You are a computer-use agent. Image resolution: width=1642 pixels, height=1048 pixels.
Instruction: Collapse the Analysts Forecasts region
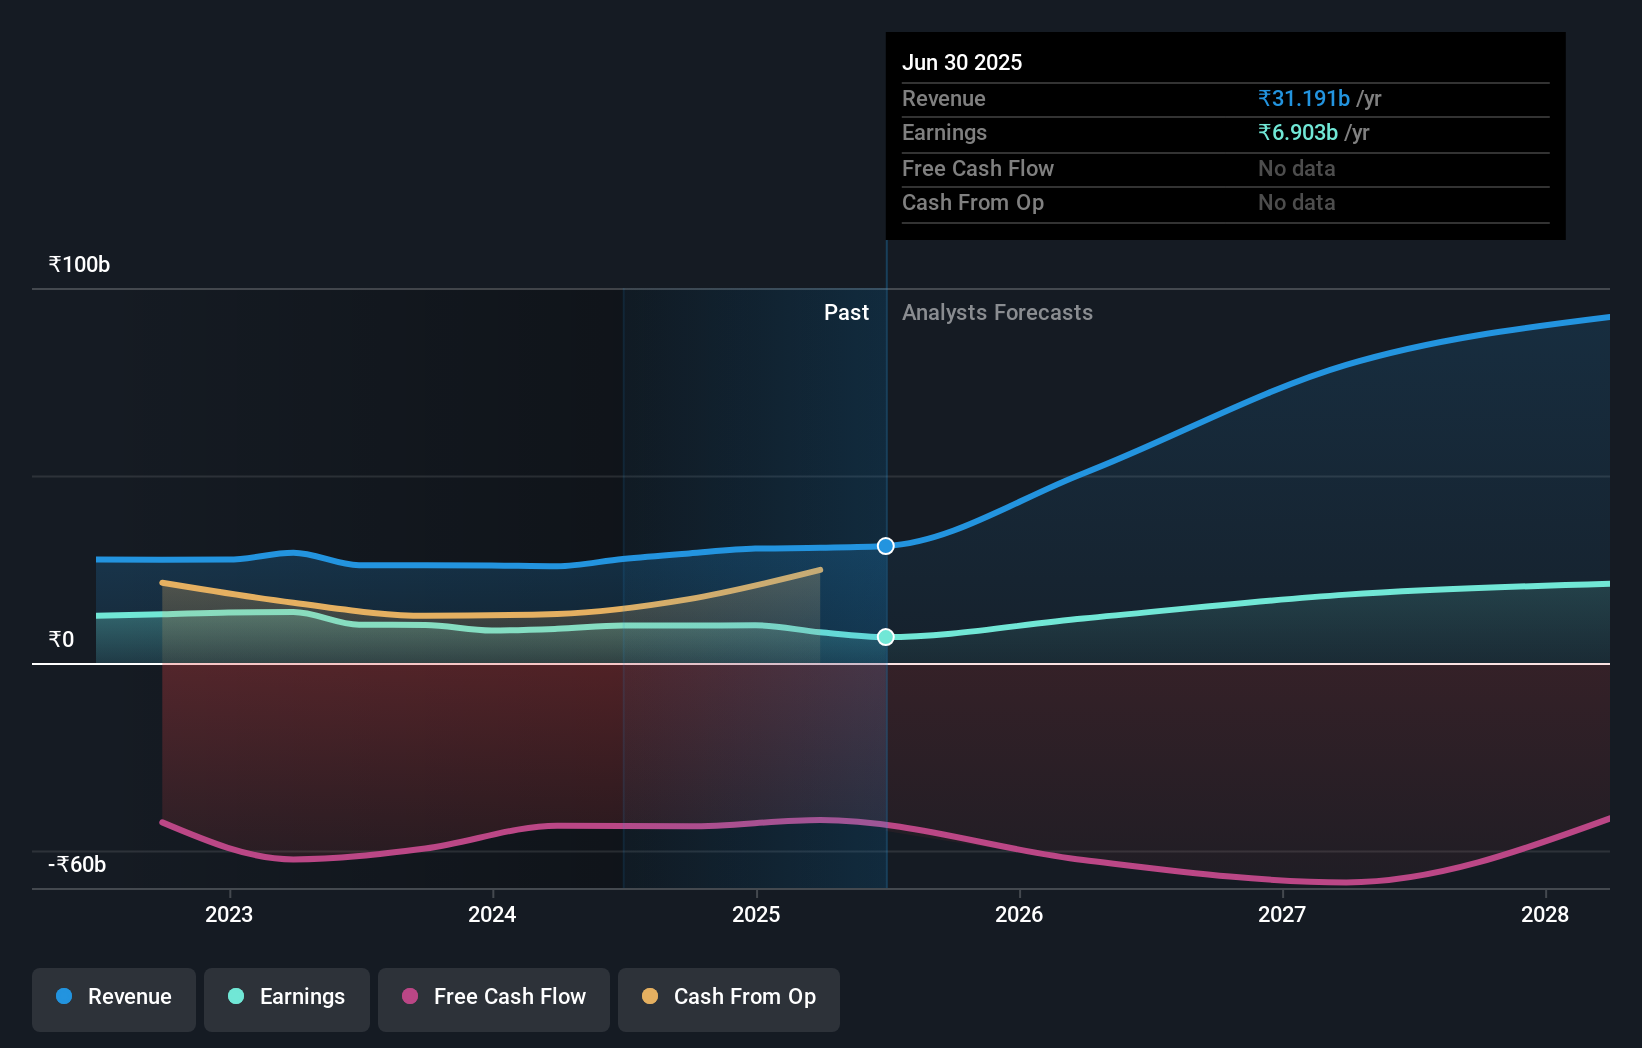pyautogui.click(x=997, y=313)
